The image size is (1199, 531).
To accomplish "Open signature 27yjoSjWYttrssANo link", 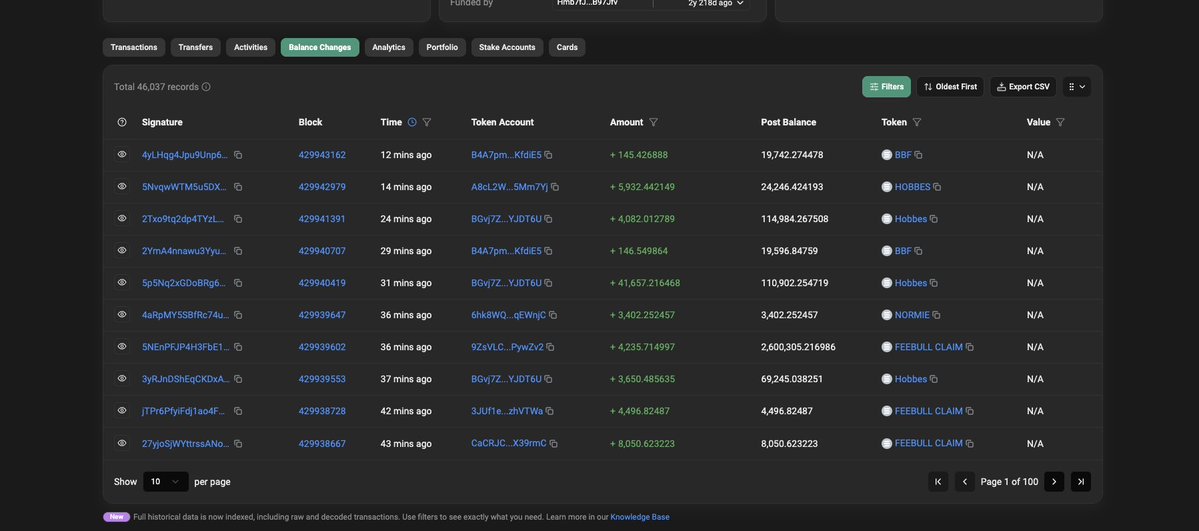I will point(185,444).
